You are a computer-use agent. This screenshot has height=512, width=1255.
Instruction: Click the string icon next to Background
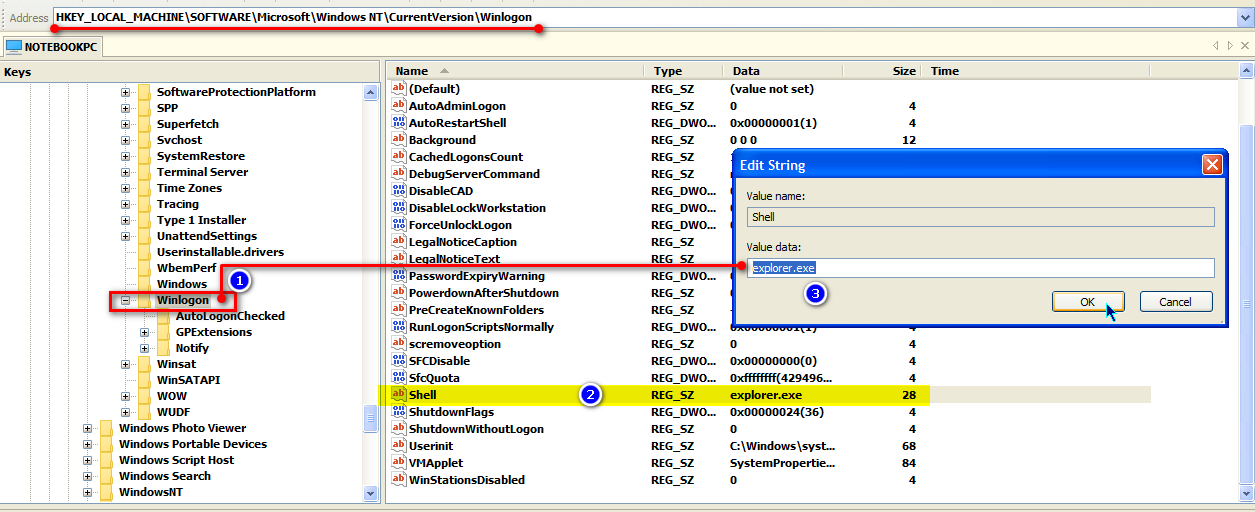pyautogui.click(x=398, y=140)
